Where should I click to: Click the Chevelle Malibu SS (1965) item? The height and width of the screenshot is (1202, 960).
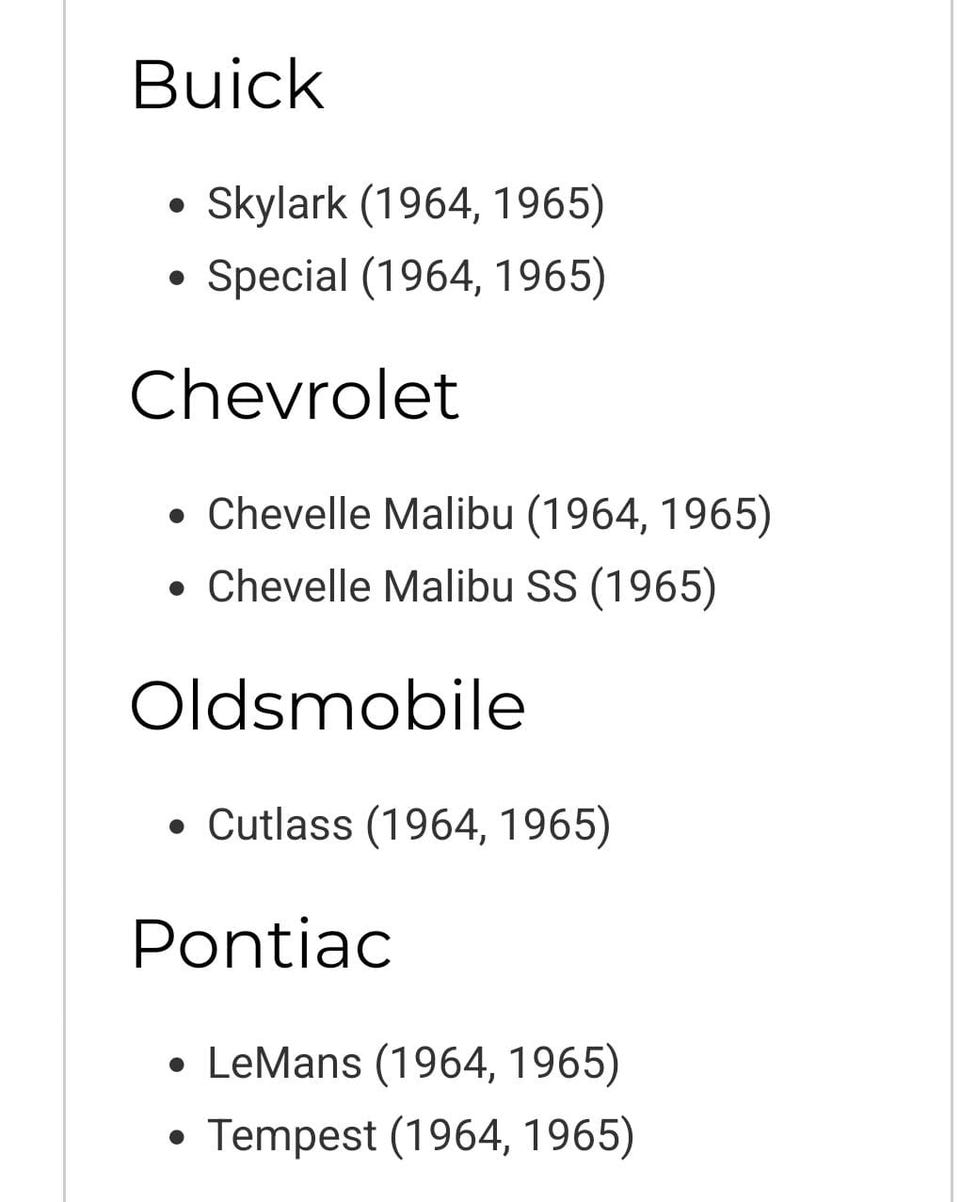(461, 587)
